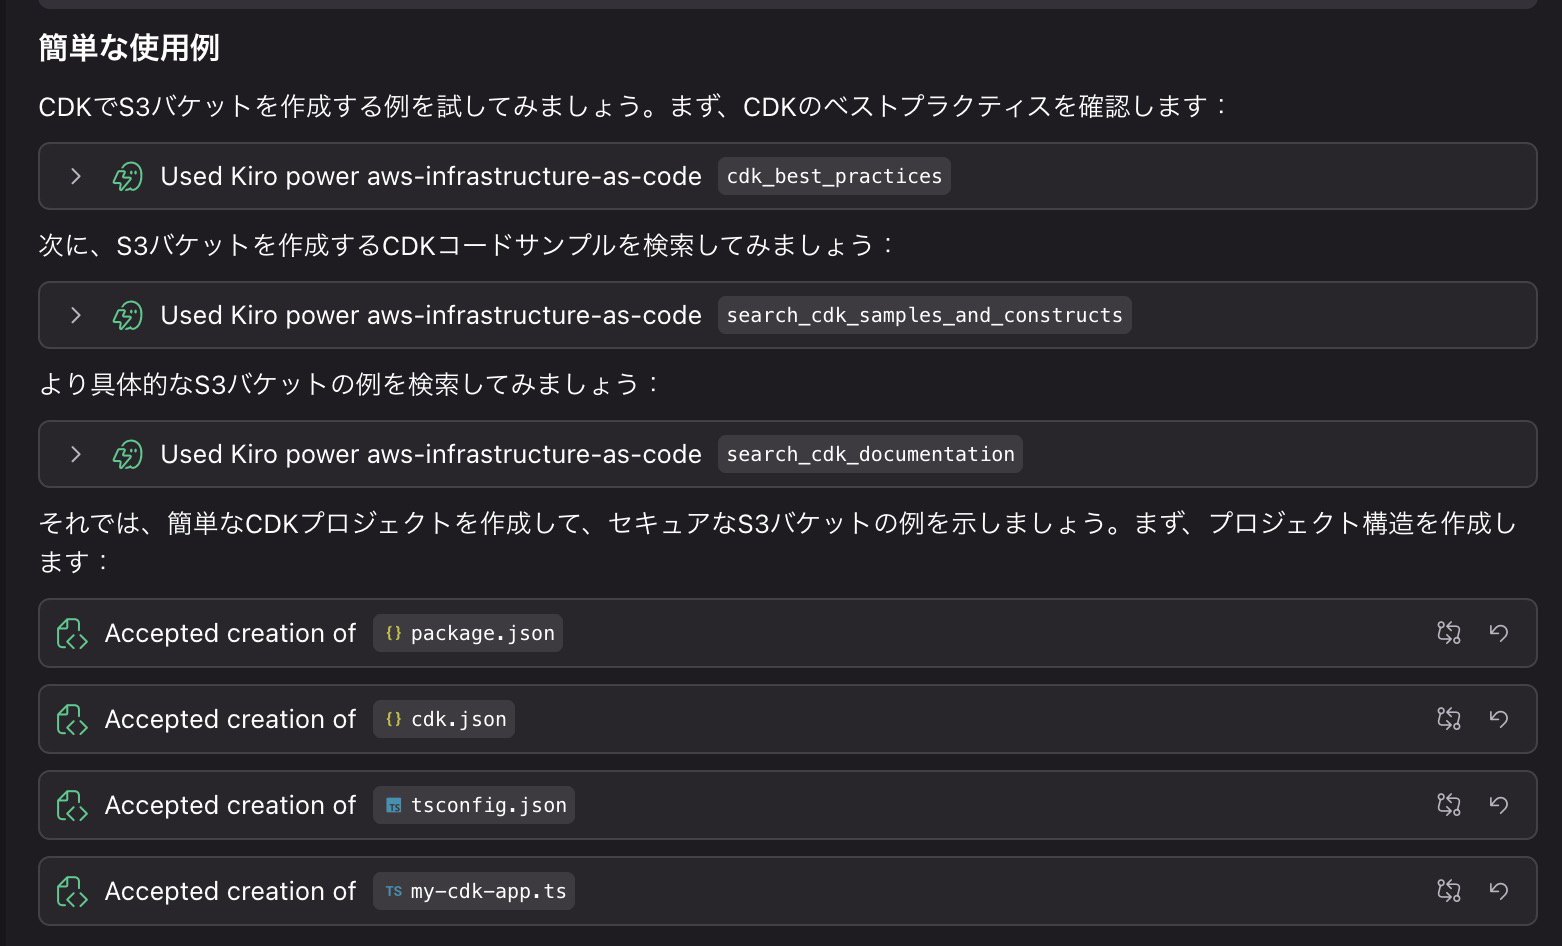Click the search_cdk_documentation label tag
This screenshot has width=1562, height=946.
coord(870,454)
